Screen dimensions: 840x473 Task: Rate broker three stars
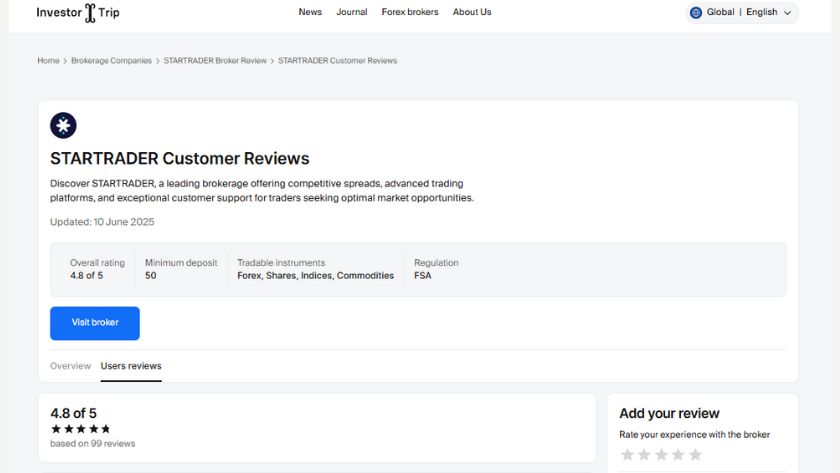(661, 455)
